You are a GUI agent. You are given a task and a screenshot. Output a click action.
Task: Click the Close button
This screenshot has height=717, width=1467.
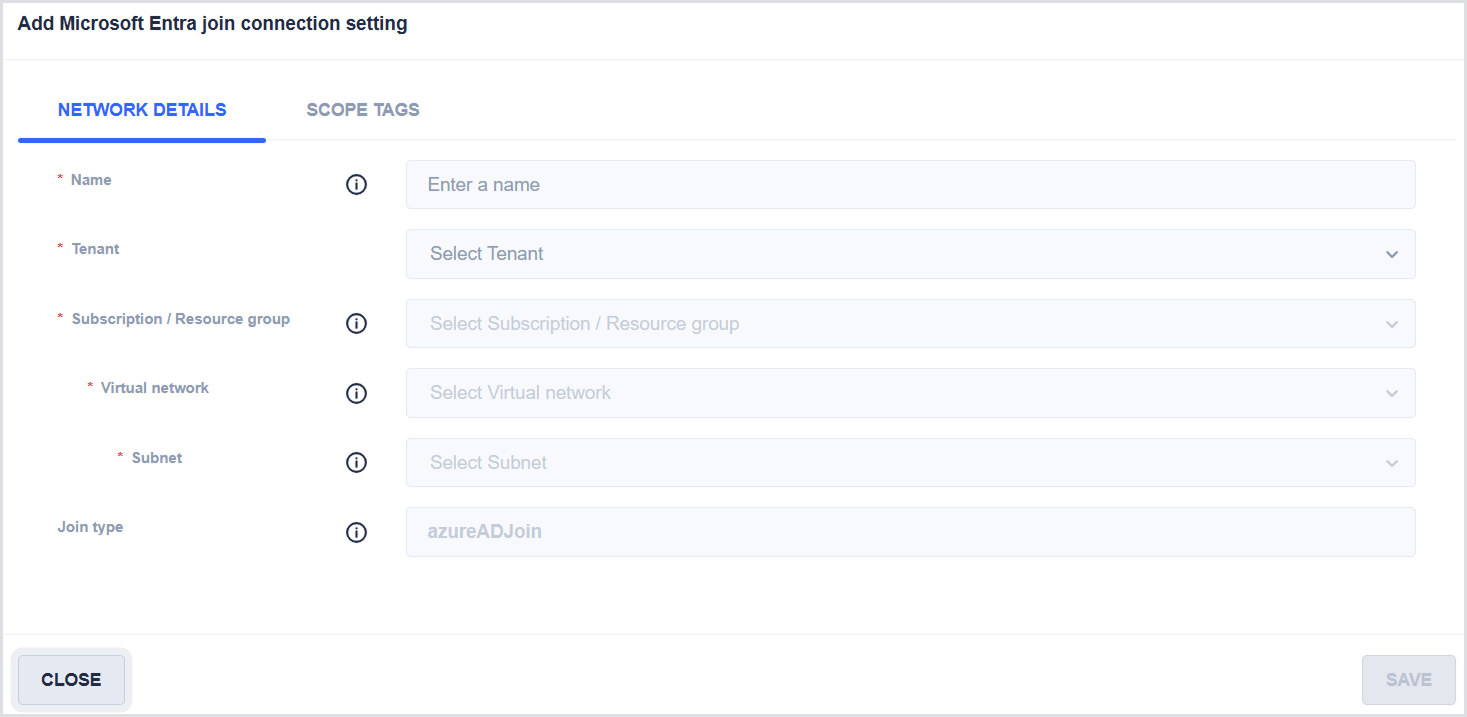click(71, 680)
